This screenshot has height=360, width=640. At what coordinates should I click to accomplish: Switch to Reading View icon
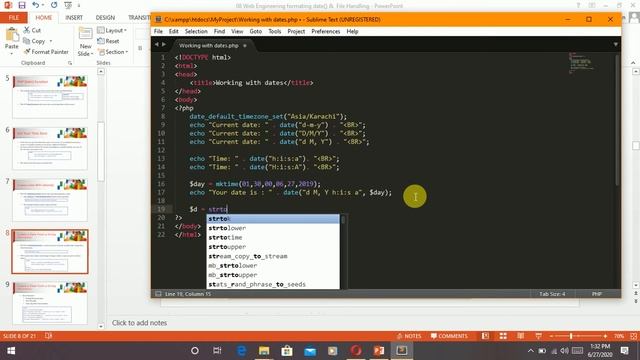click(520, 336)
